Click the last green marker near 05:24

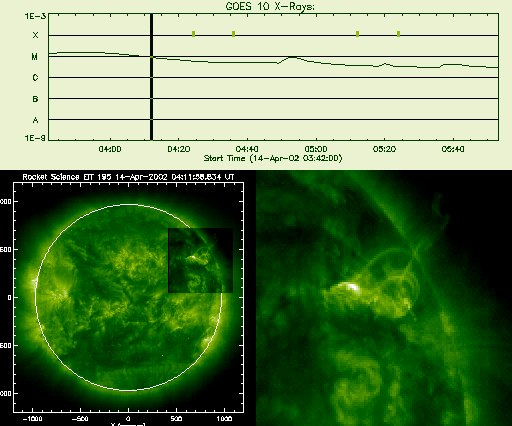399,34
